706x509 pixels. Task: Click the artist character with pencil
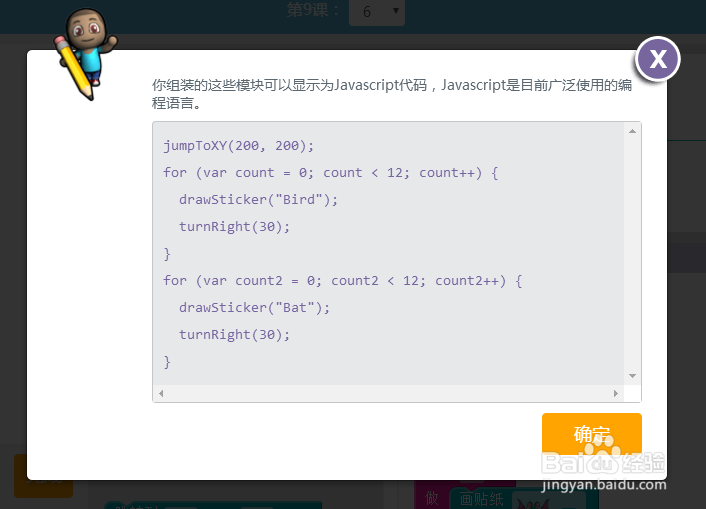tap(86, 53)
